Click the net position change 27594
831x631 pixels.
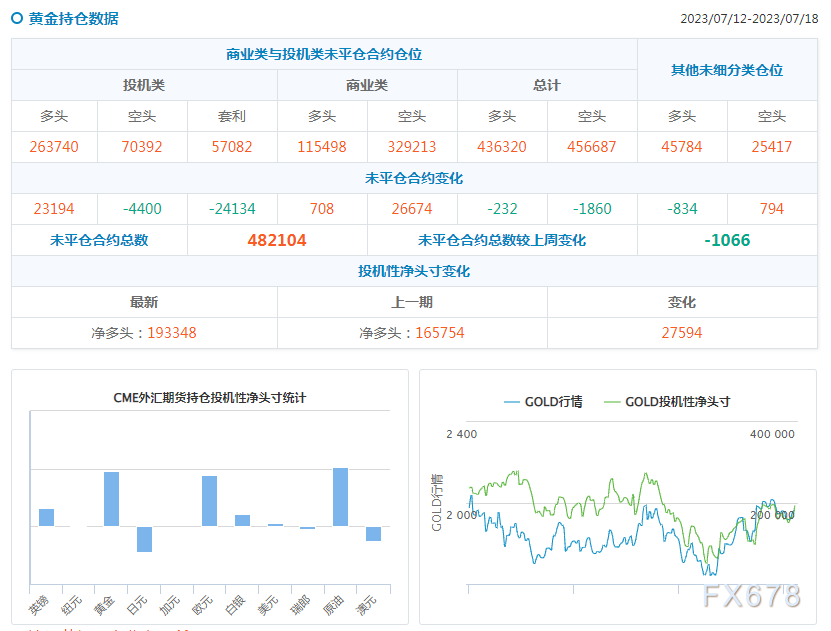tap(682, 333)
